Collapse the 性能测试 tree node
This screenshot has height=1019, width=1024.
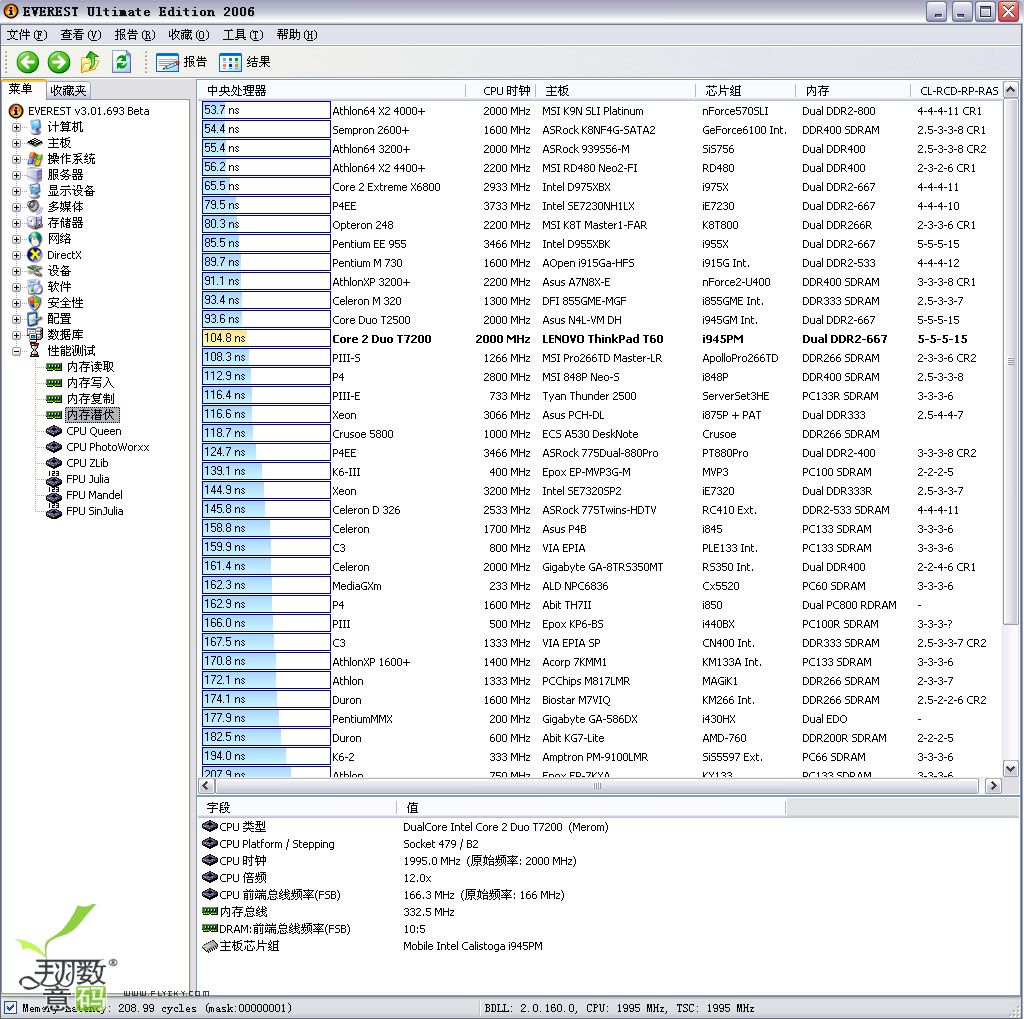[x=16, y=351]
